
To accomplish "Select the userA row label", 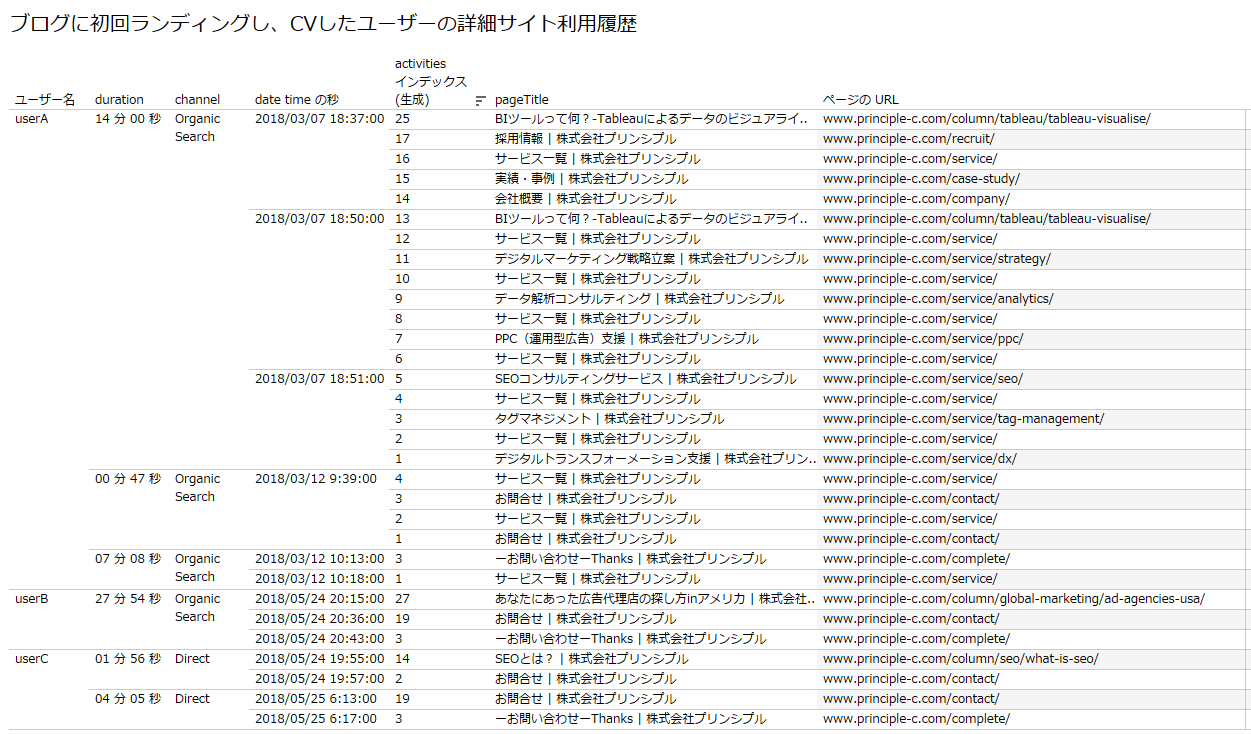I will [32, 119].
